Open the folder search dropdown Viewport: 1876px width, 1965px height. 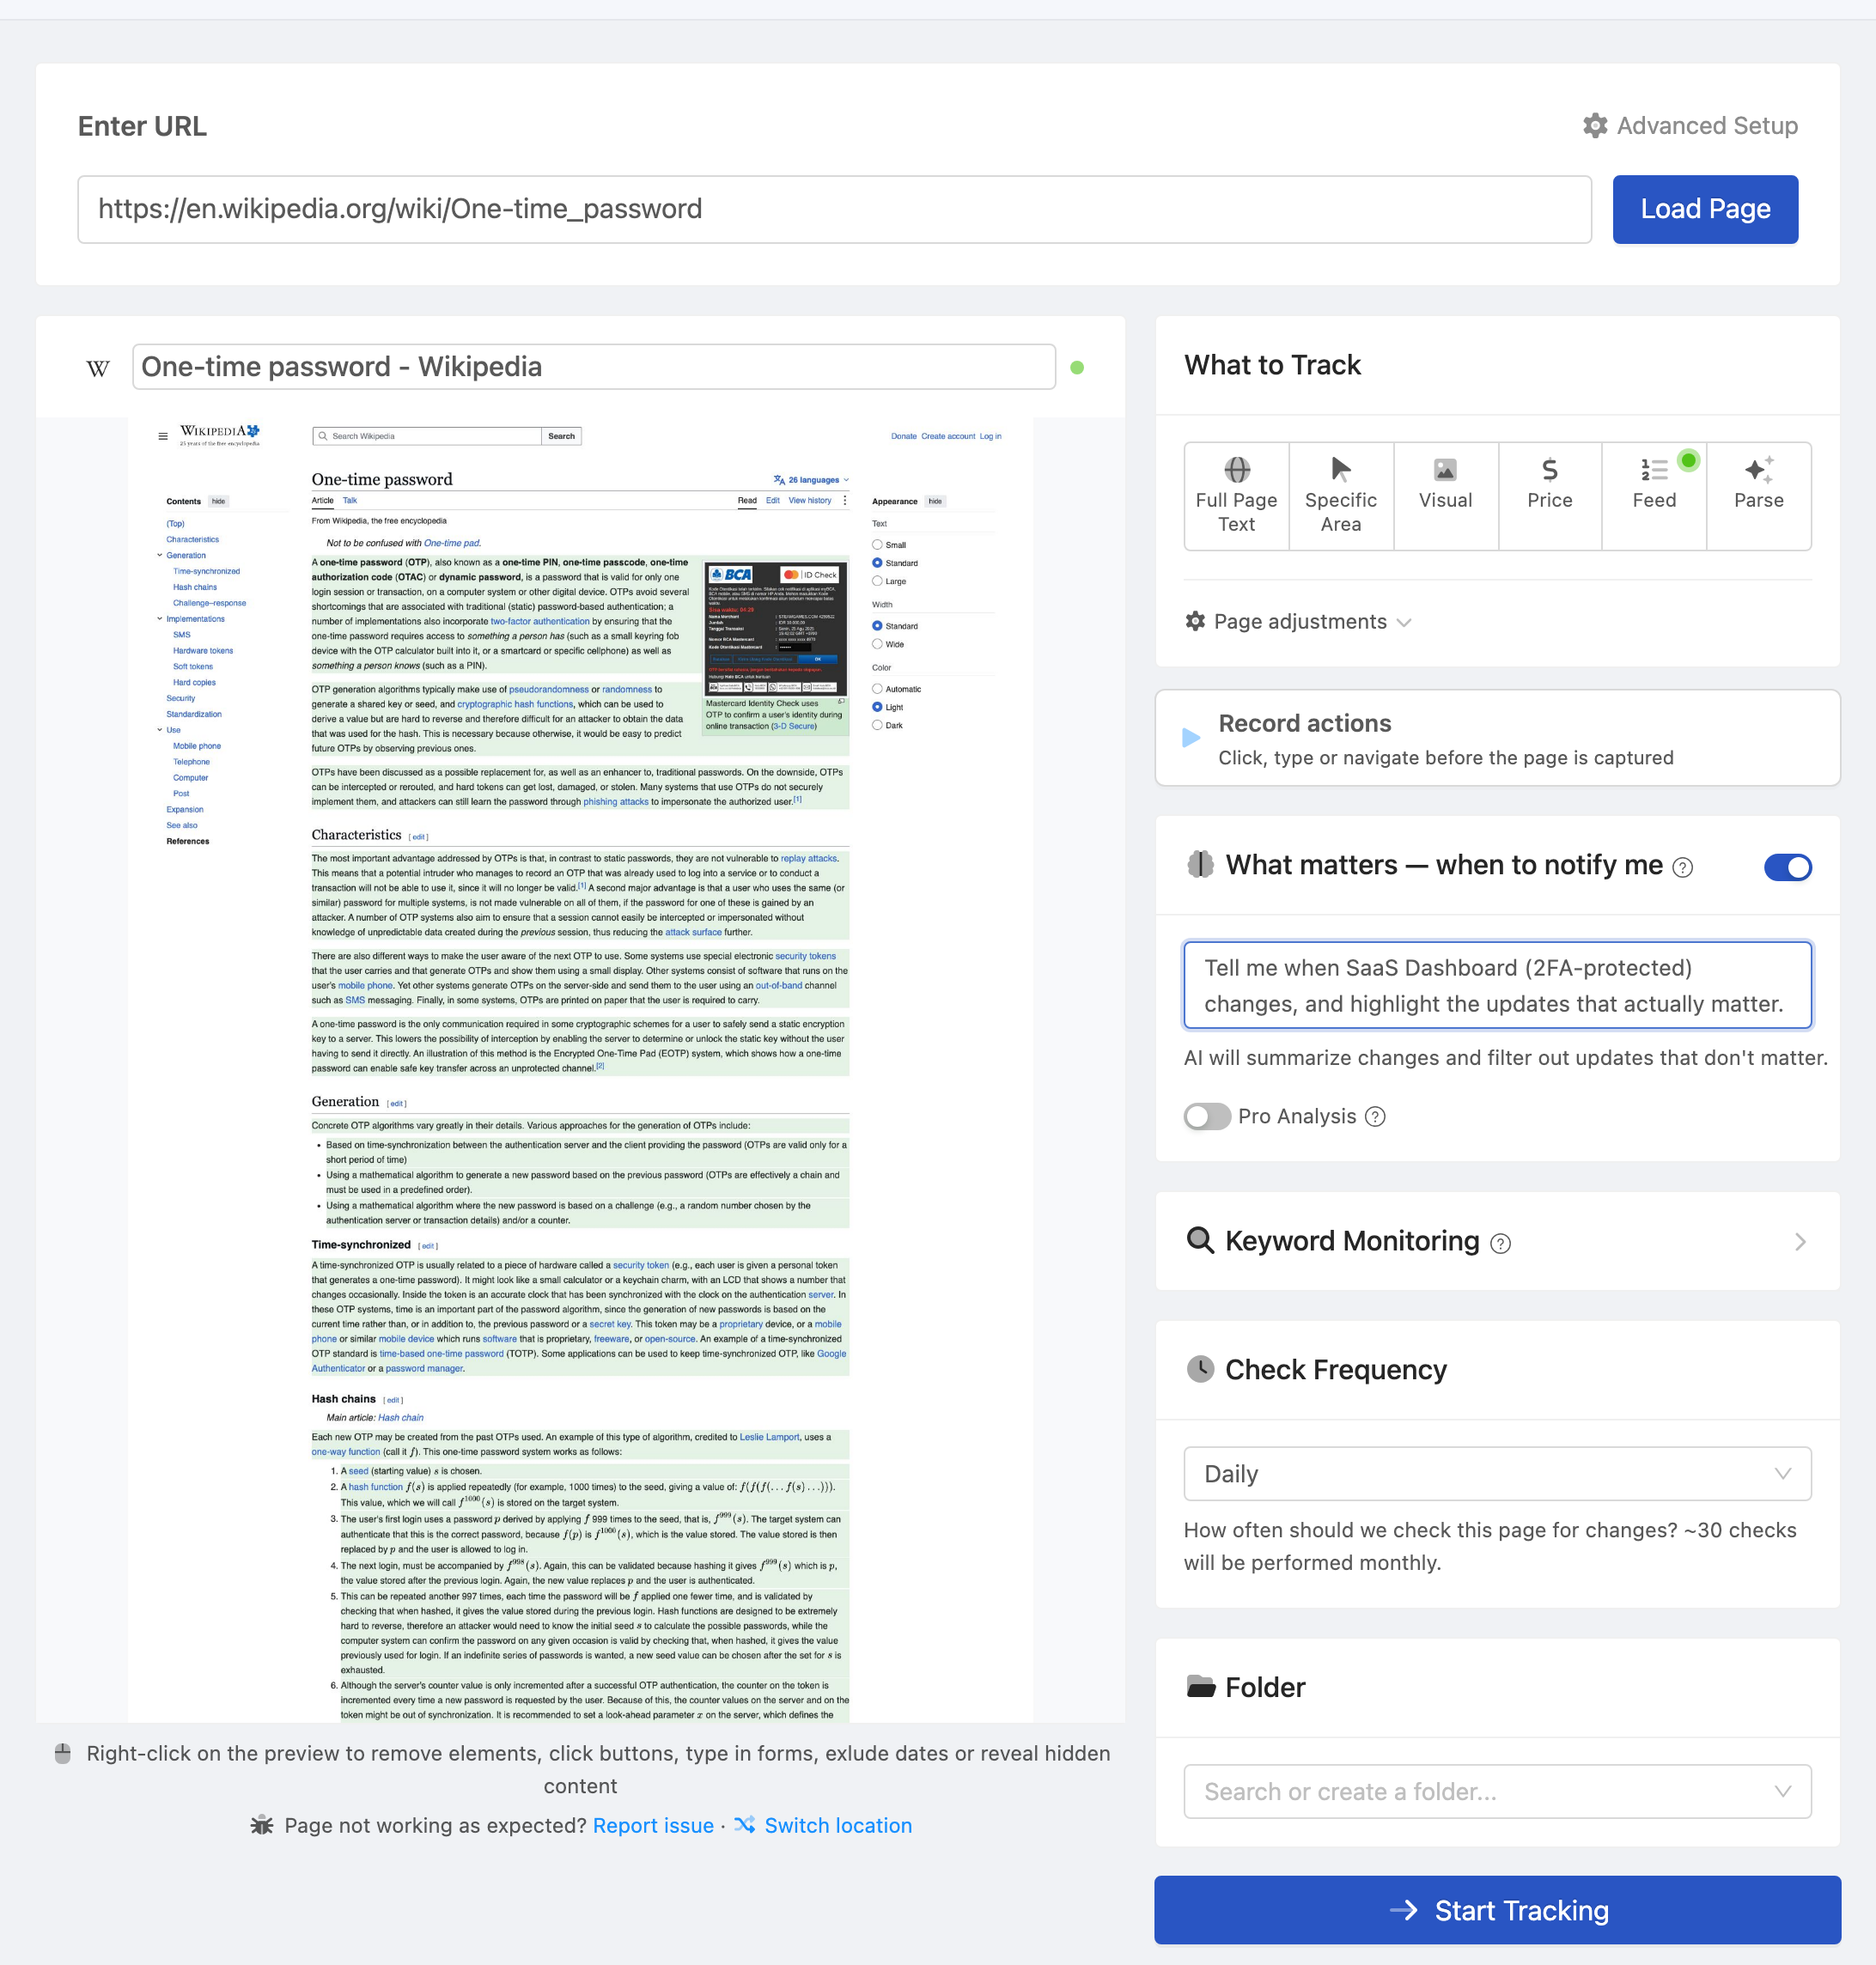pos(1497,1791)
